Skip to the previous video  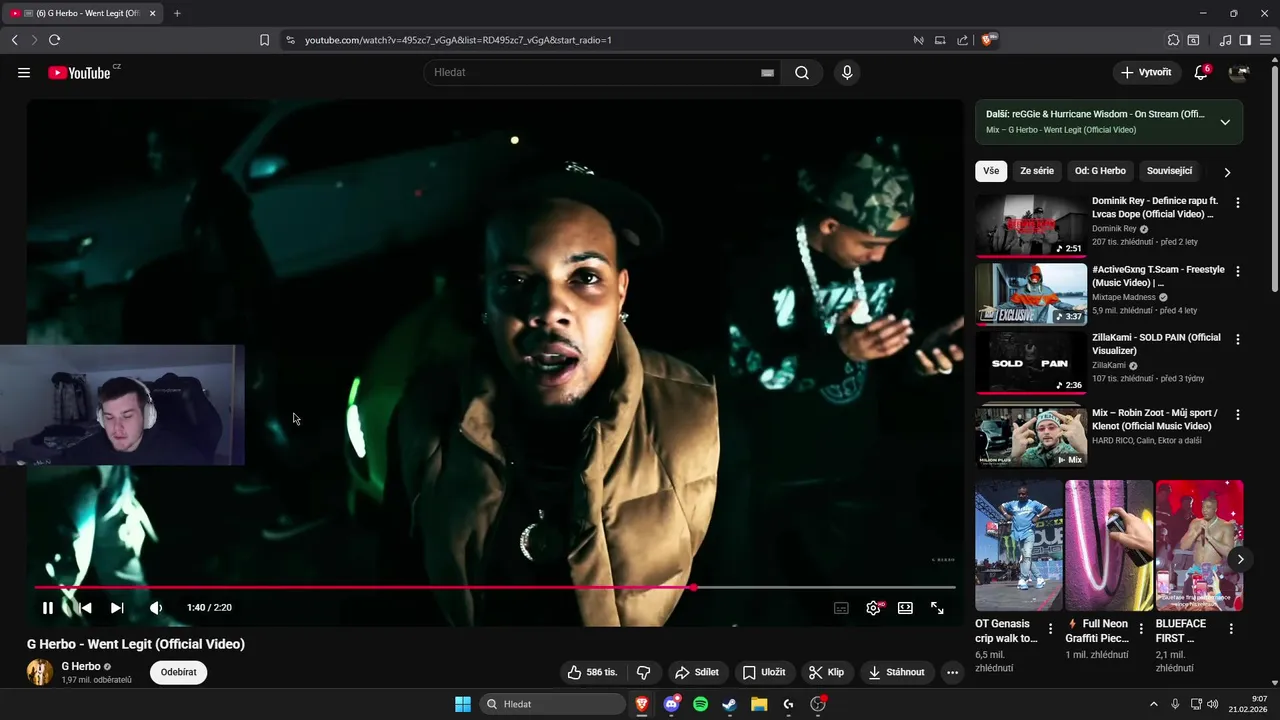click(85, 607)
